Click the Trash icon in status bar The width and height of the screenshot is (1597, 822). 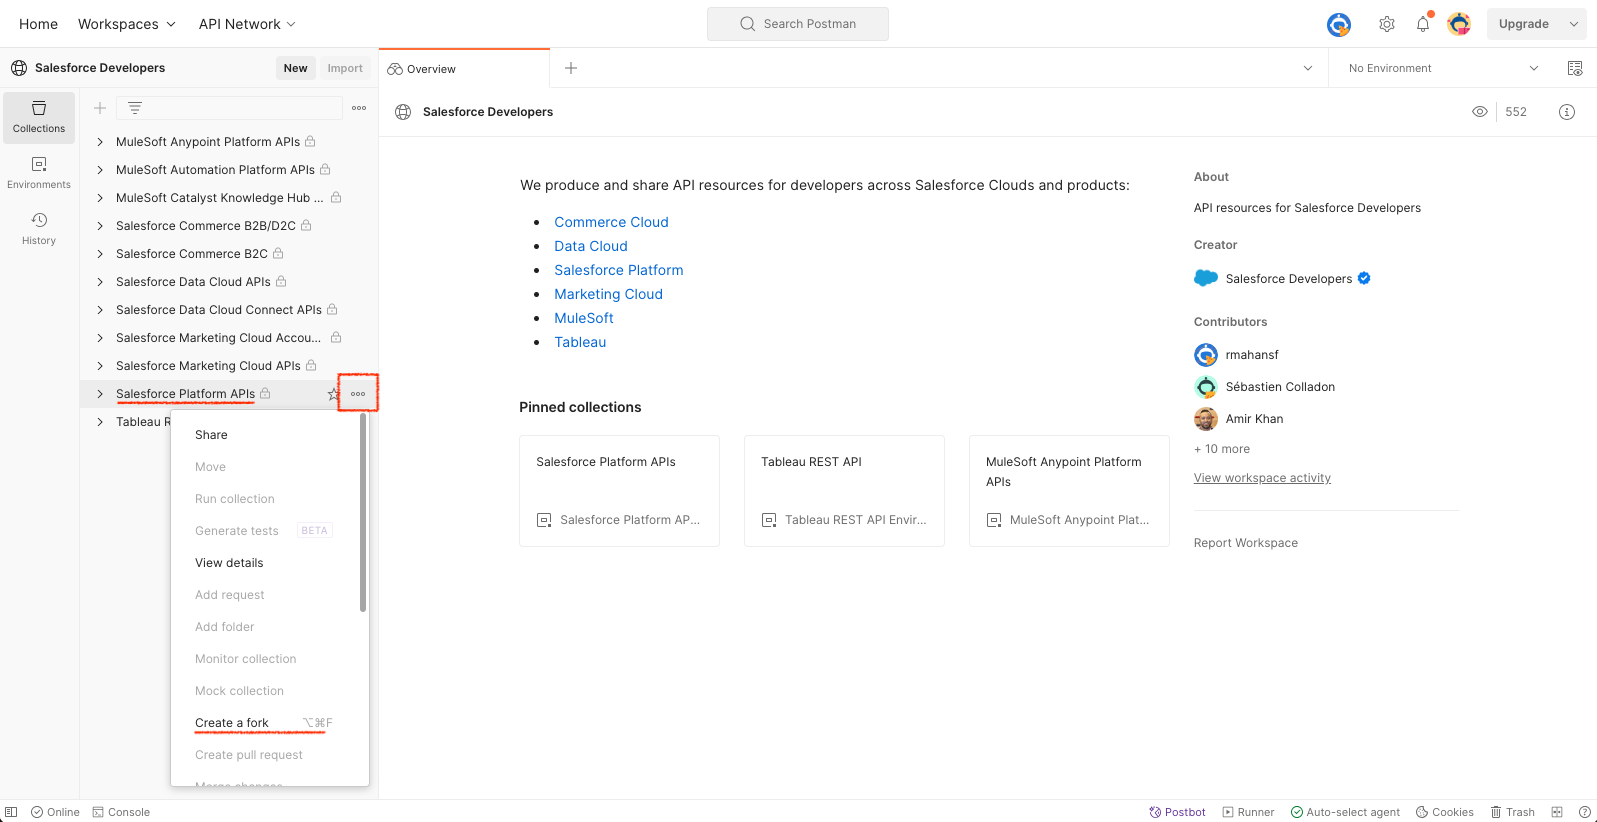pyautogui.click(x=1512, y=812)
